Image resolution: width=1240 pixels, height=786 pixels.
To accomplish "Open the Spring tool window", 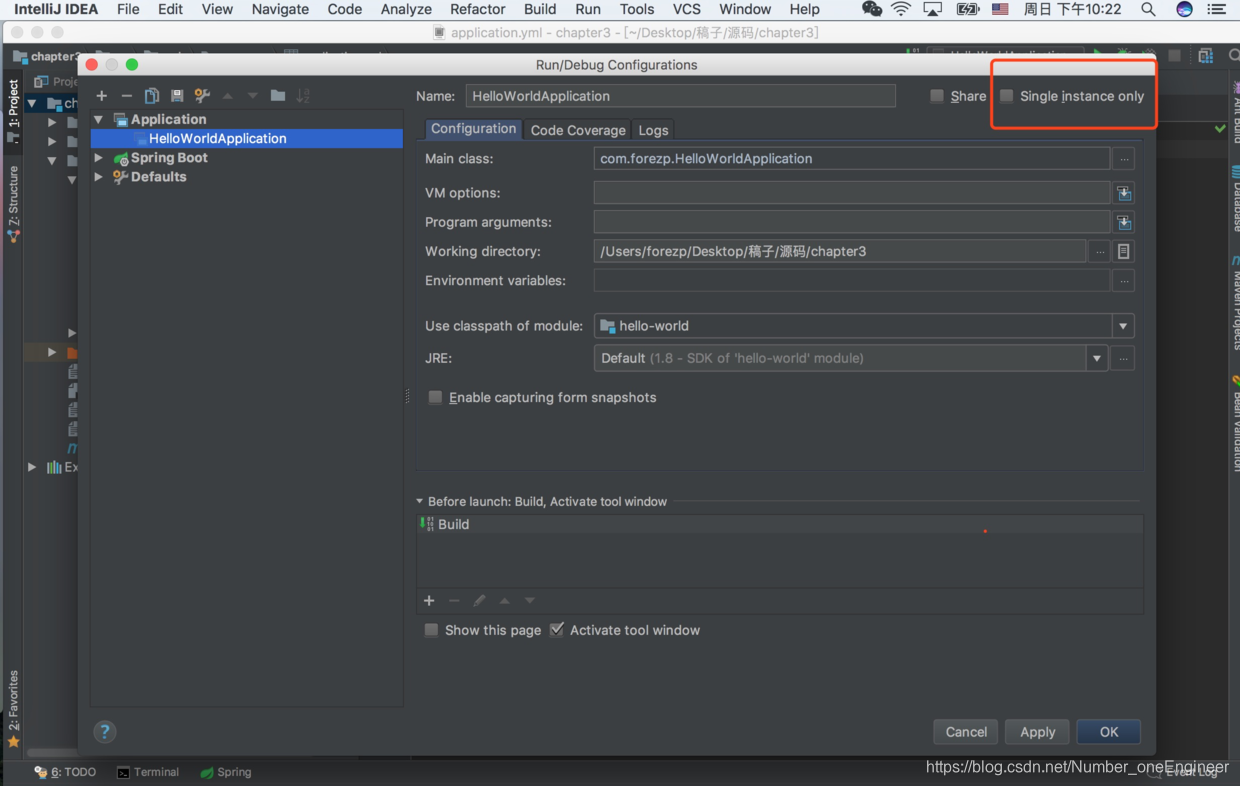I will (x=226, y=772).
